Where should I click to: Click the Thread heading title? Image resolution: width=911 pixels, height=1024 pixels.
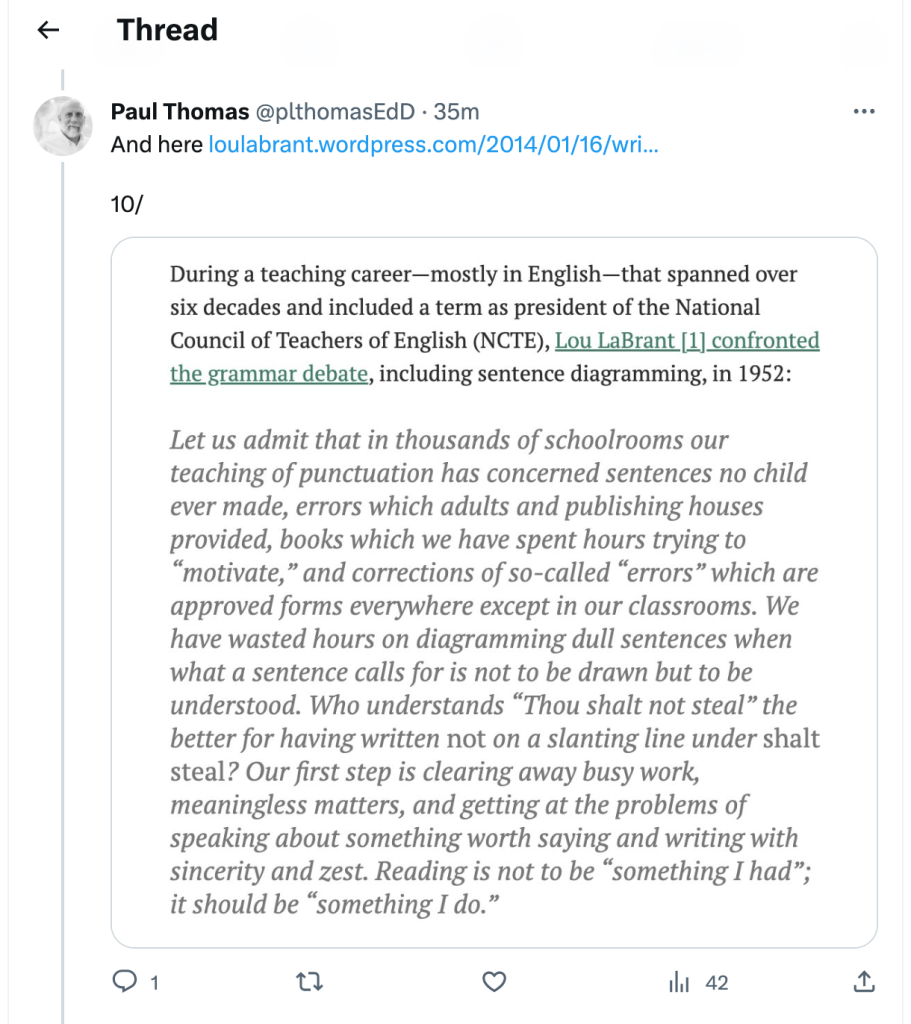pos(167,30)
